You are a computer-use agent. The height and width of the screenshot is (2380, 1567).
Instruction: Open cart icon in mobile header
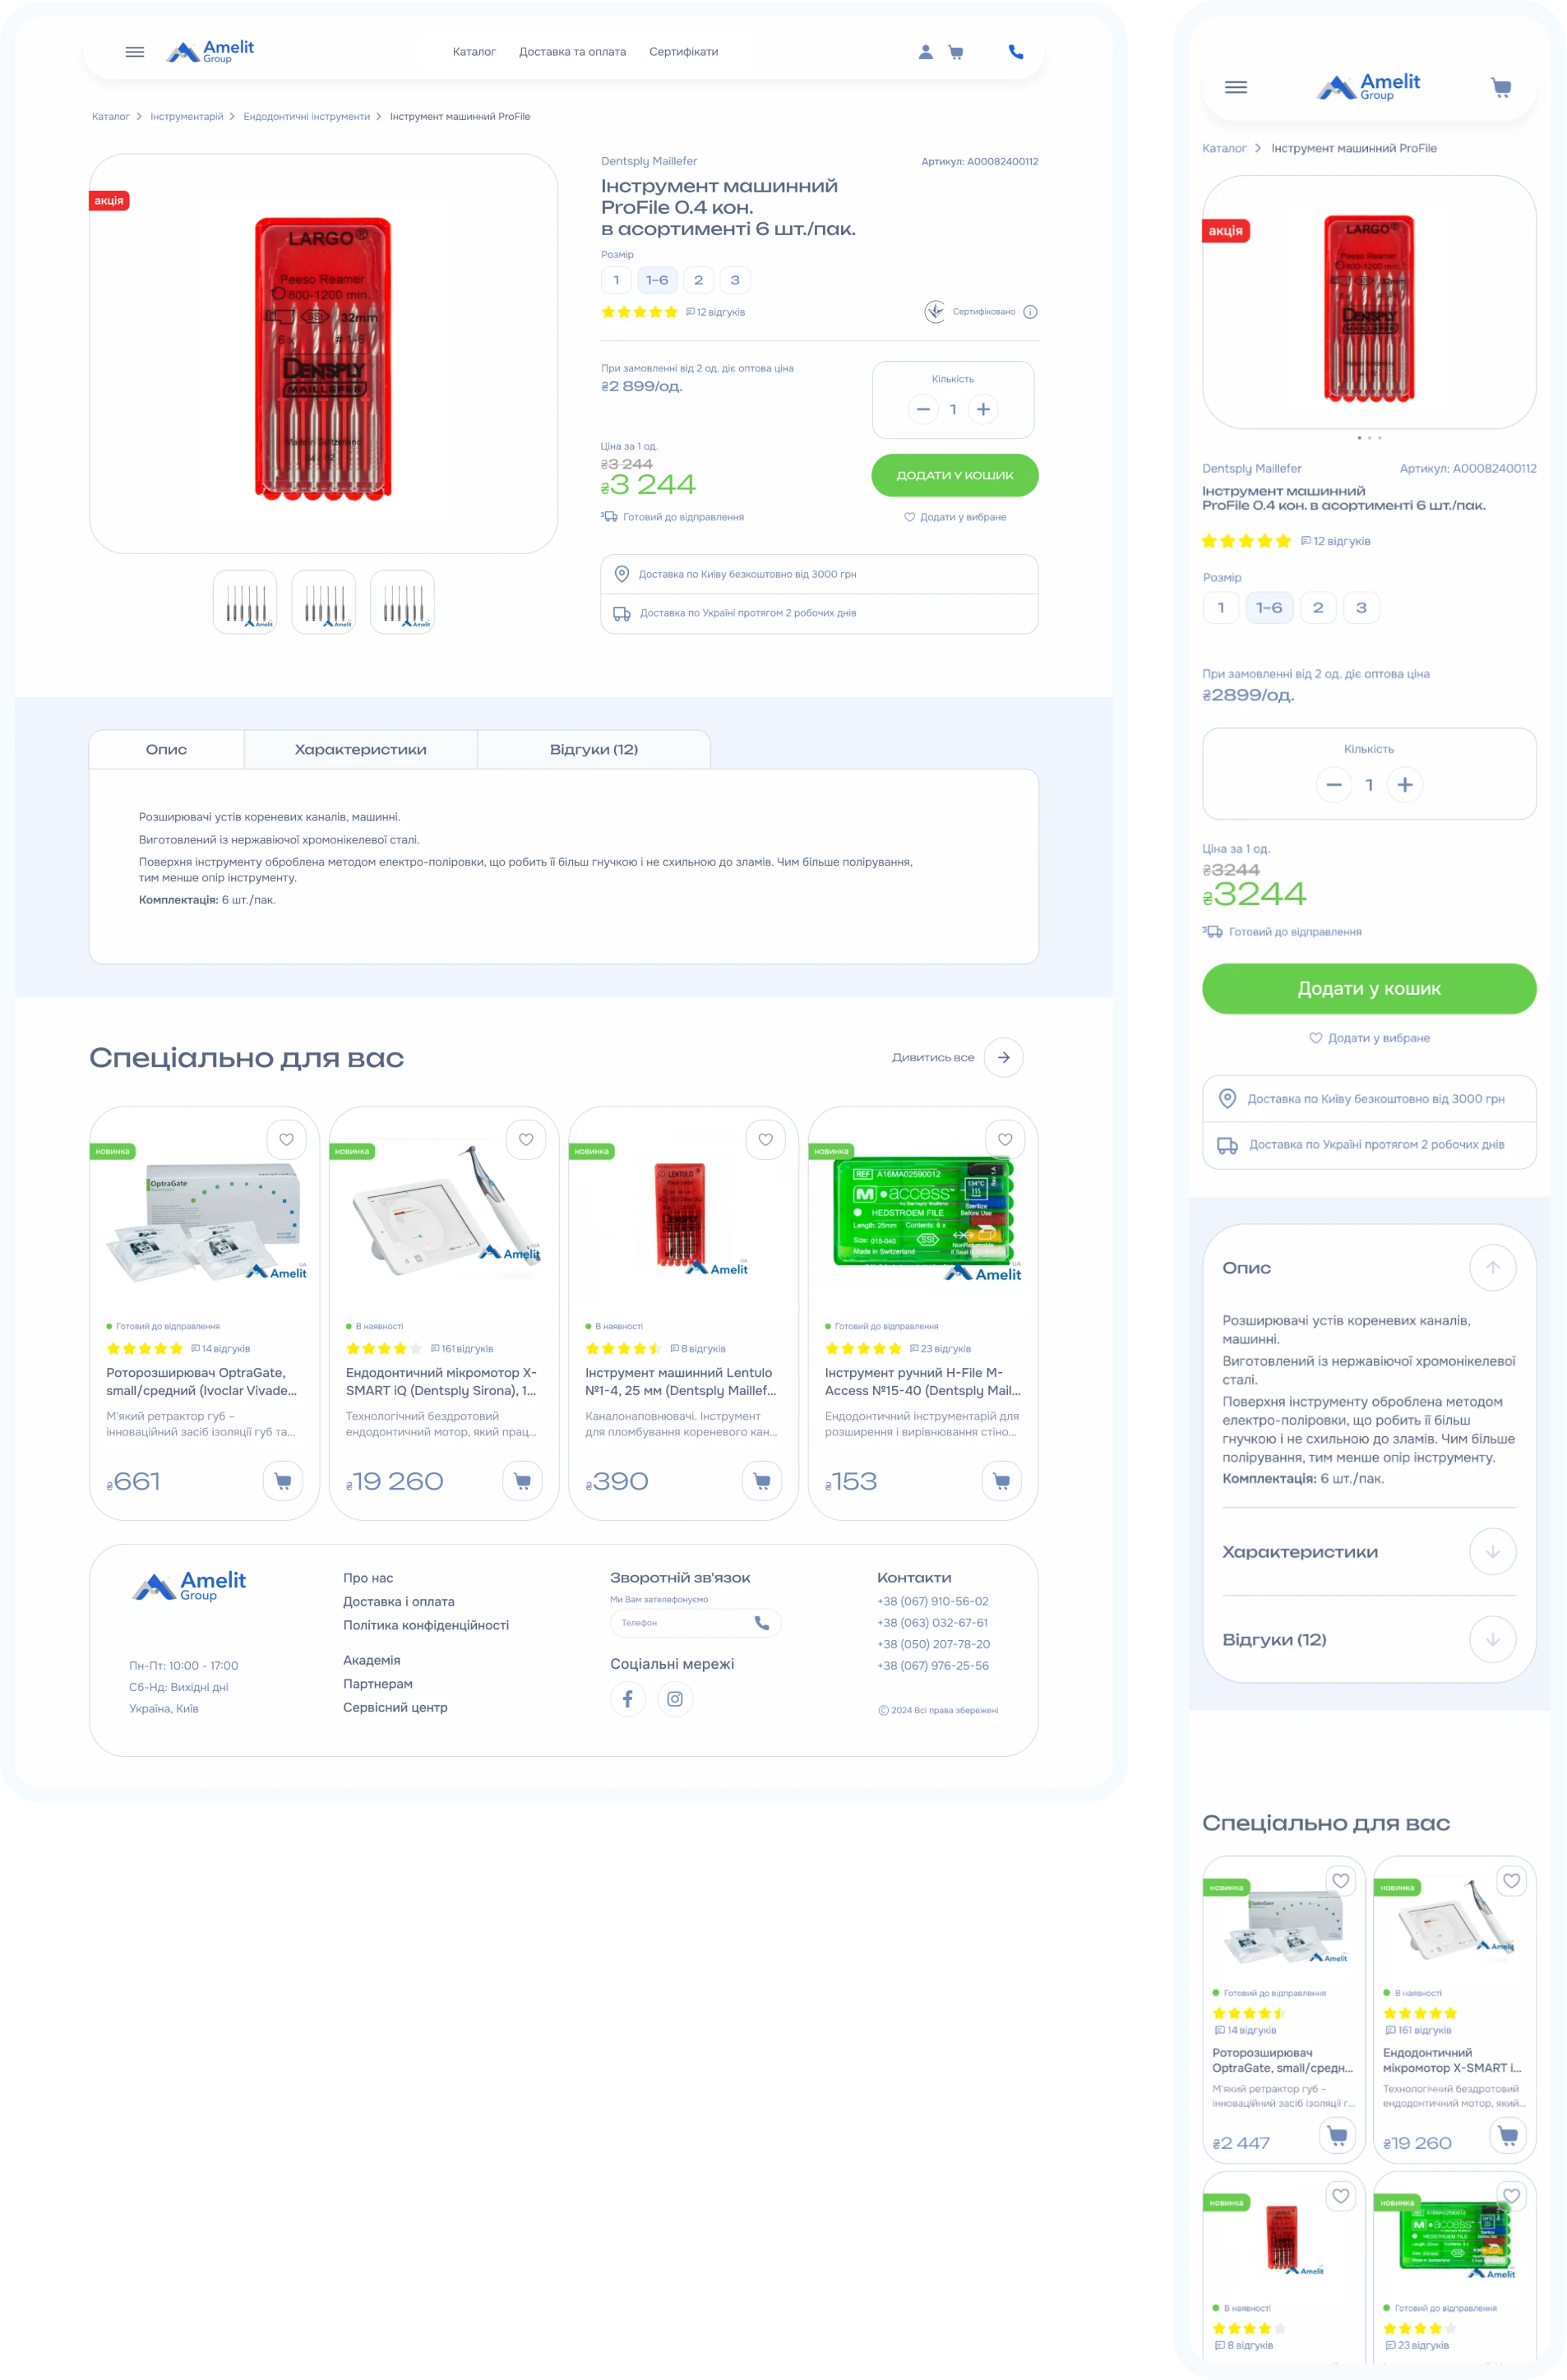[1501, 88]
